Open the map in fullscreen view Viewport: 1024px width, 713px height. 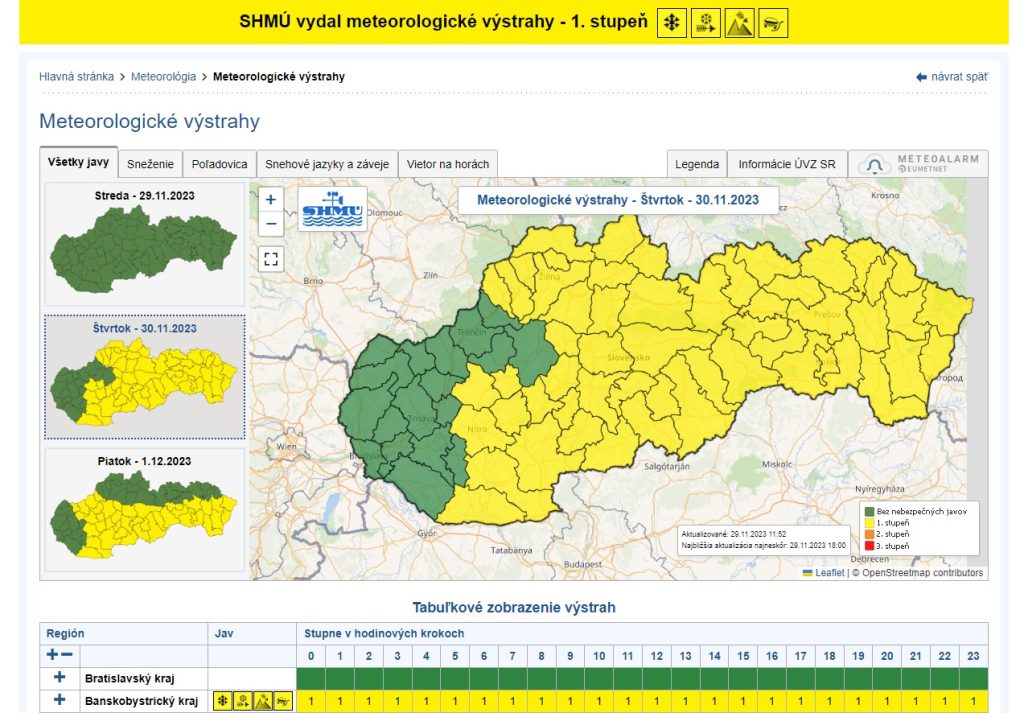pos(271,260)
